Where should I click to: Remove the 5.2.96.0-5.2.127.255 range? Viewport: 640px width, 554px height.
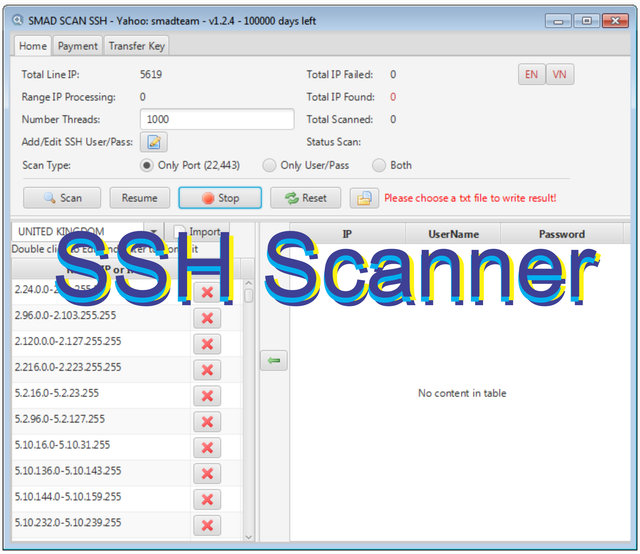[207, 422]
